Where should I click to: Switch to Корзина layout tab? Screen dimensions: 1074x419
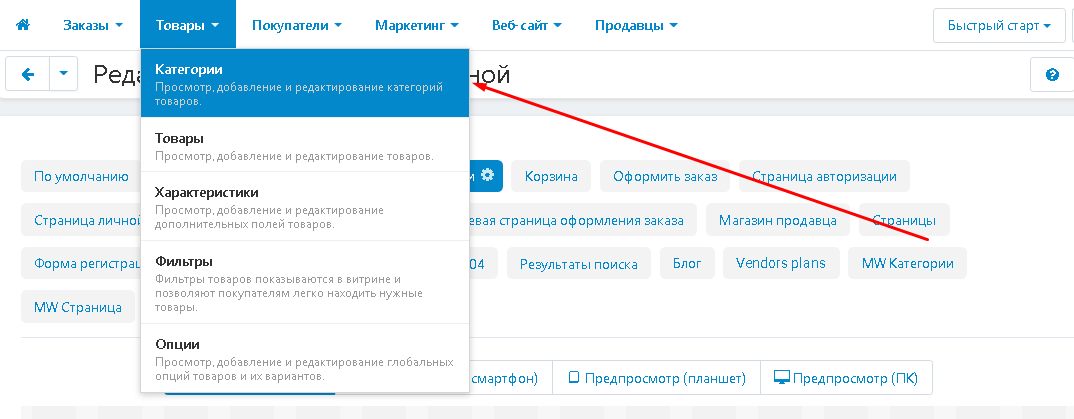(551, 176)
